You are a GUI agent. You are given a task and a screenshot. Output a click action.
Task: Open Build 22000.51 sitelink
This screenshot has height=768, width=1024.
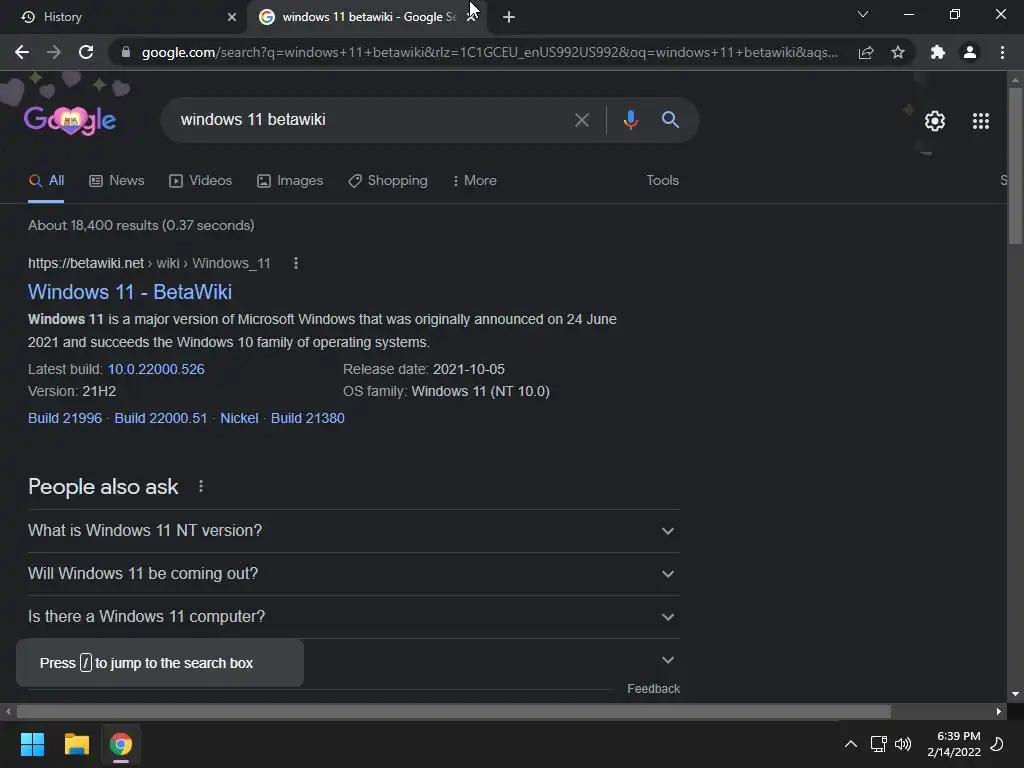point(161,419)
